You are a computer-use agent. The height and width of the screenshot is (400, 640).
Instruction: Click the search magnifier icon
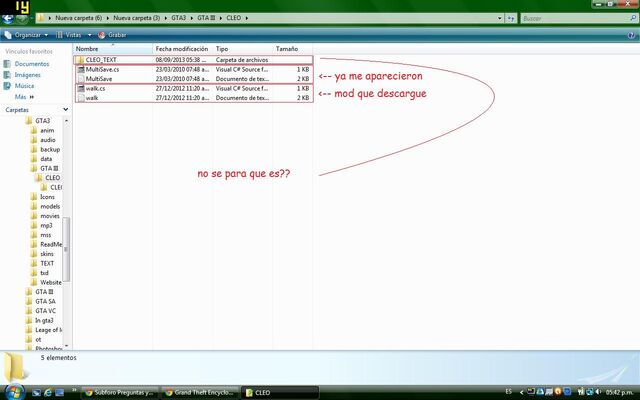click(x=633, y=18)
